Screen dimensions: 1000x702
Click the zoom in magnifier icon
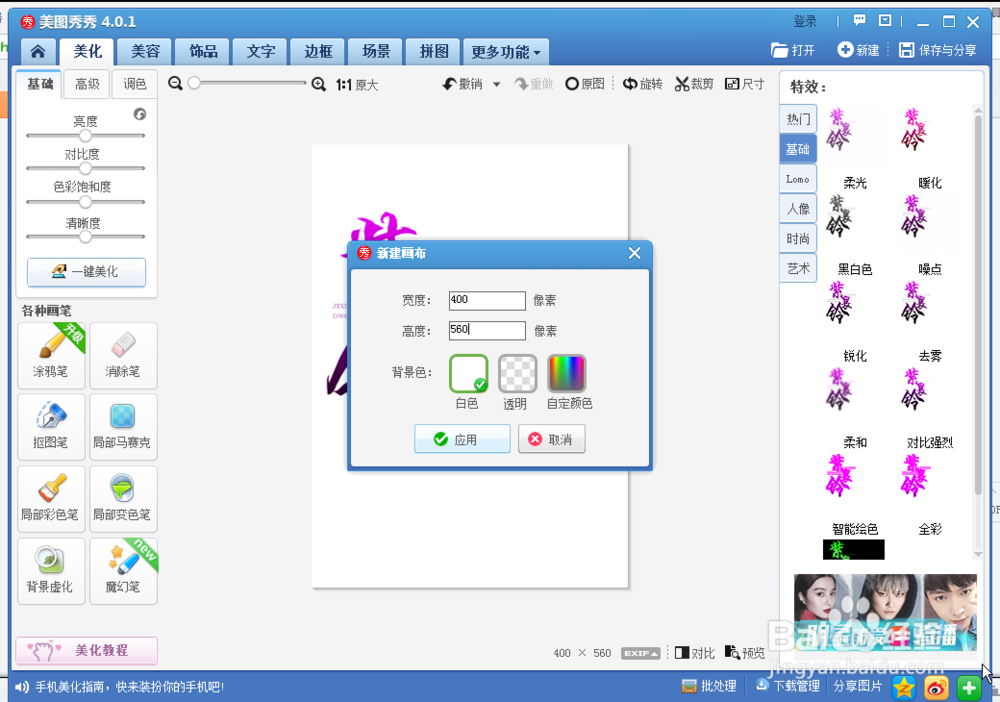click(319, 84)
